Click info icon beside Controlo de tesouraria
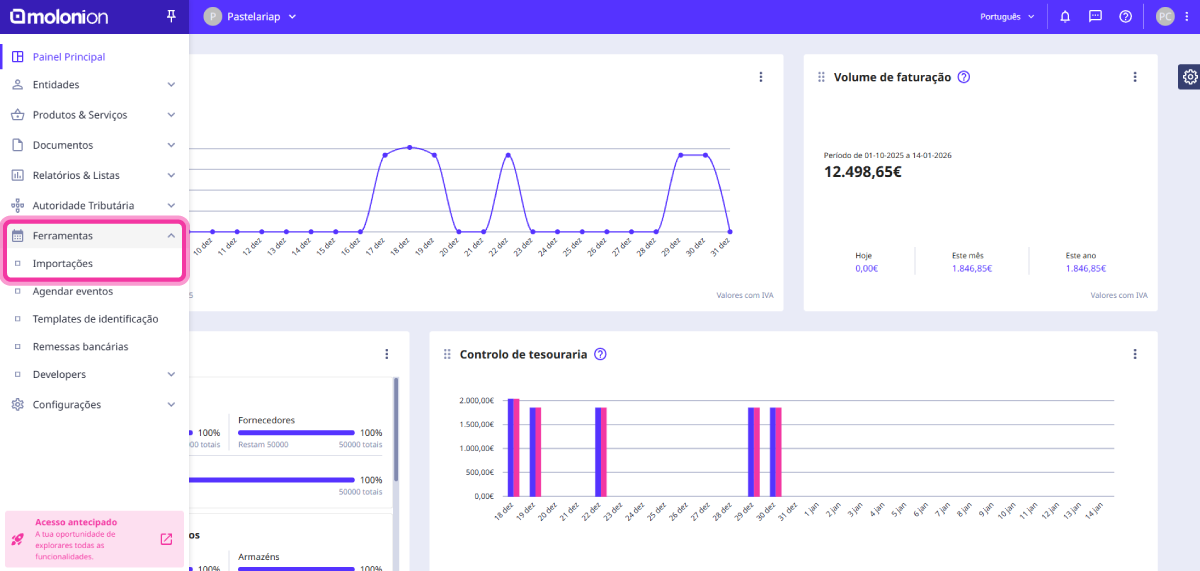Image resolution: width=1200 pixels, height=571 pixels. [600, 354]
